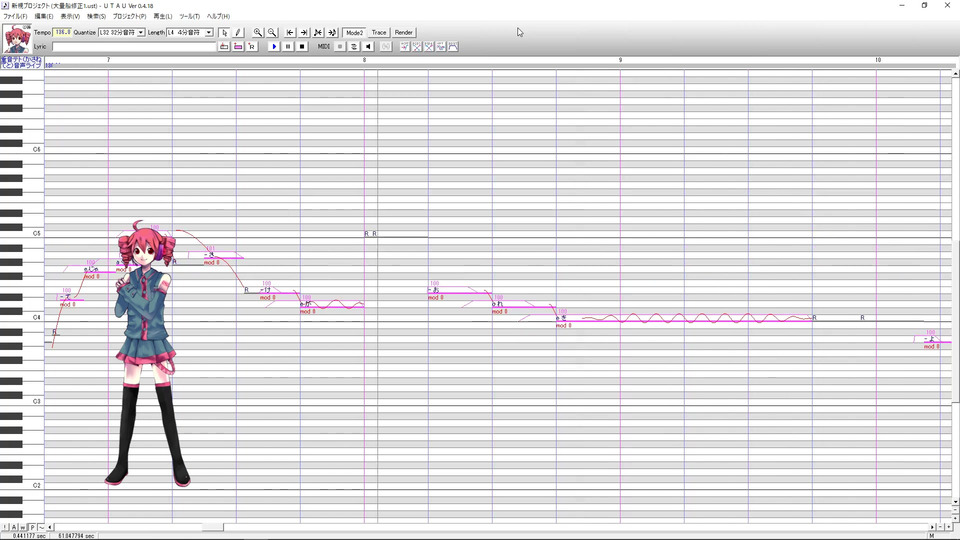Click the horizontal zoom plus button at bottom right
The height and width of the screenshot is (540, 960).
(948, 527)
